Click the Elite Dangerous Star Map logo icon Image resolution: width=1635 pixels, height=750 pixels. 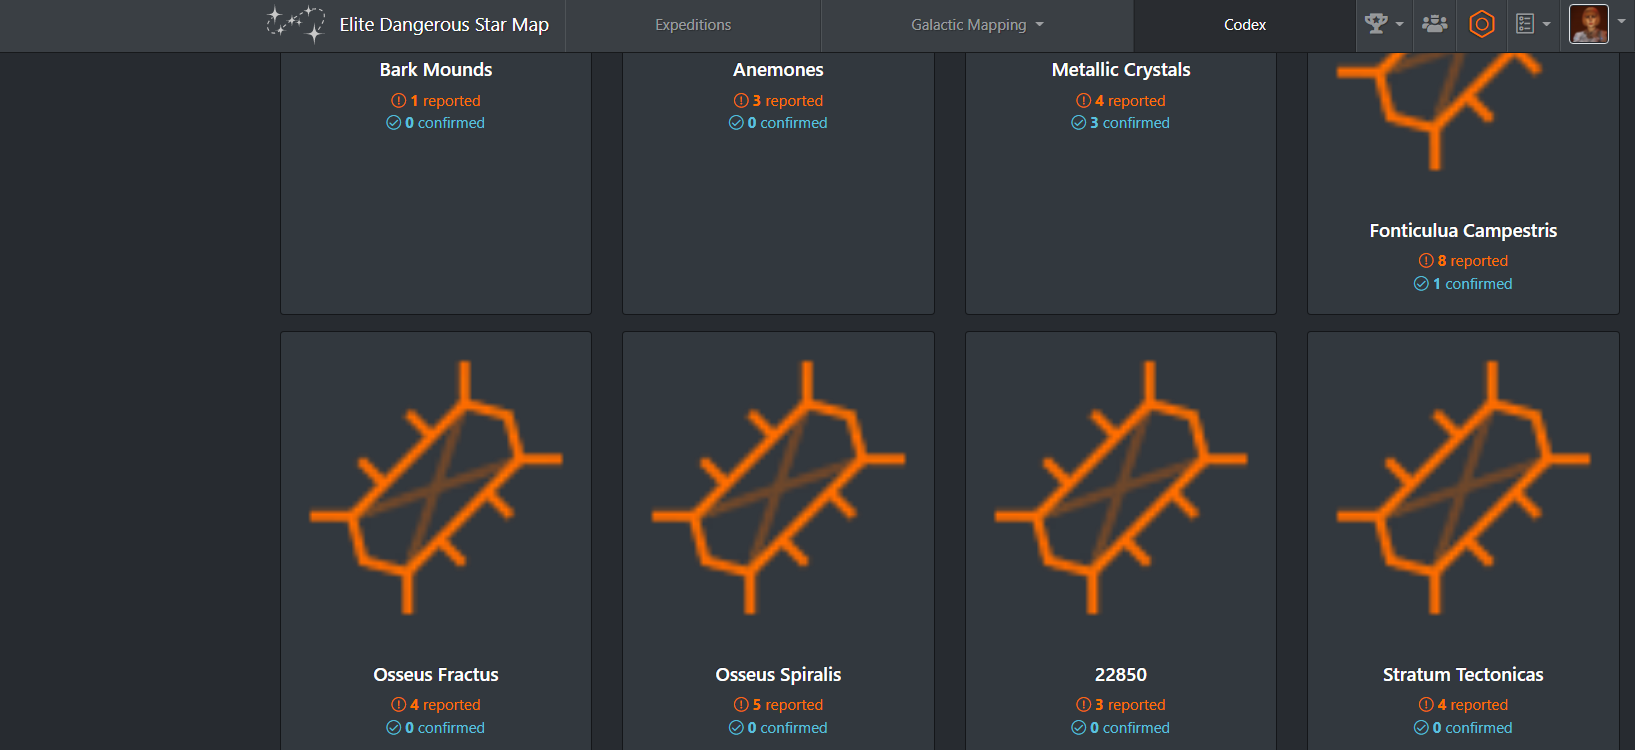click(296, 24)
